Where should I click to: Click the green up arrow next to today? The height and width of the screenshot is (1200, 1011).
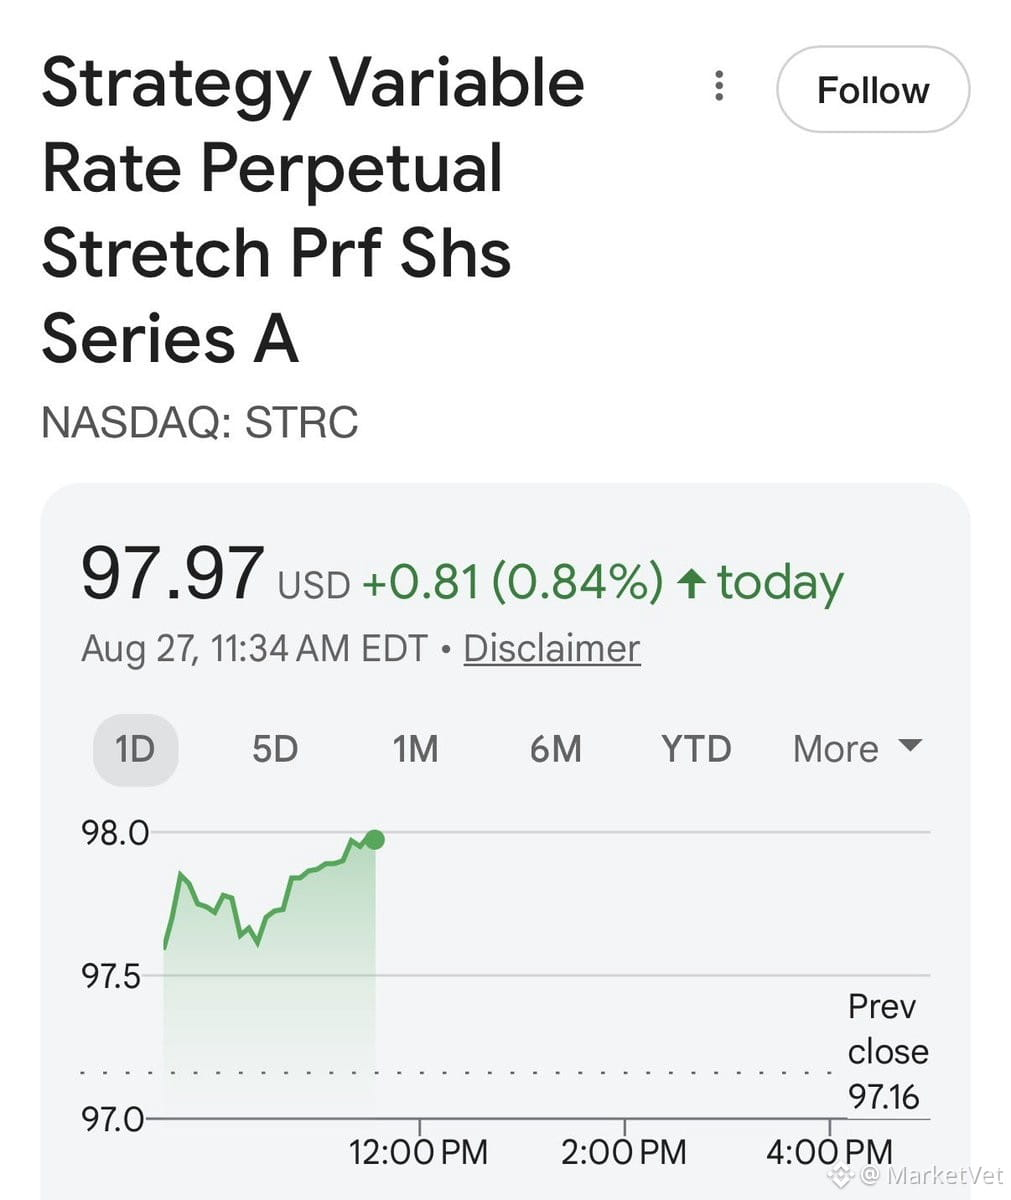pos(692,582)
